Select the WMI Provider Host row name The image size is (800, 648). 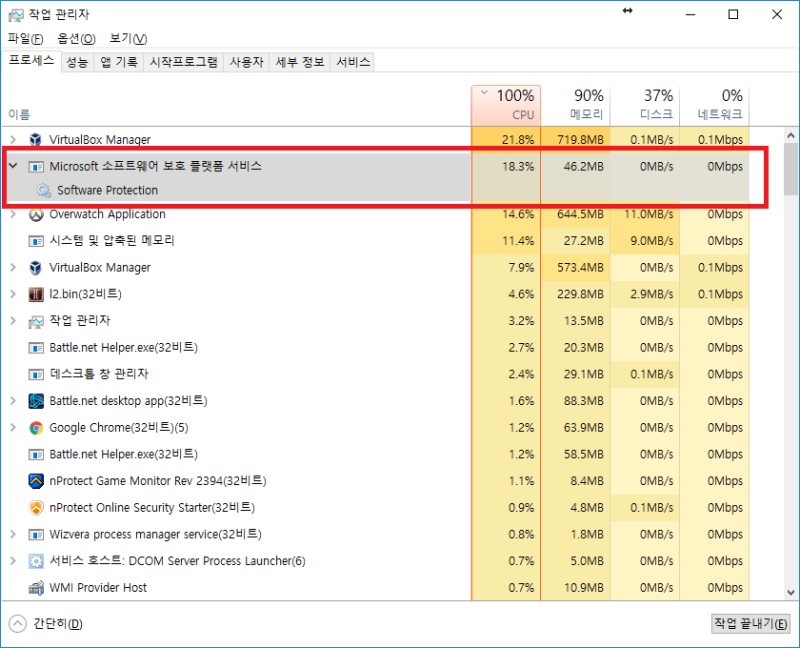[x=98, y=588]
